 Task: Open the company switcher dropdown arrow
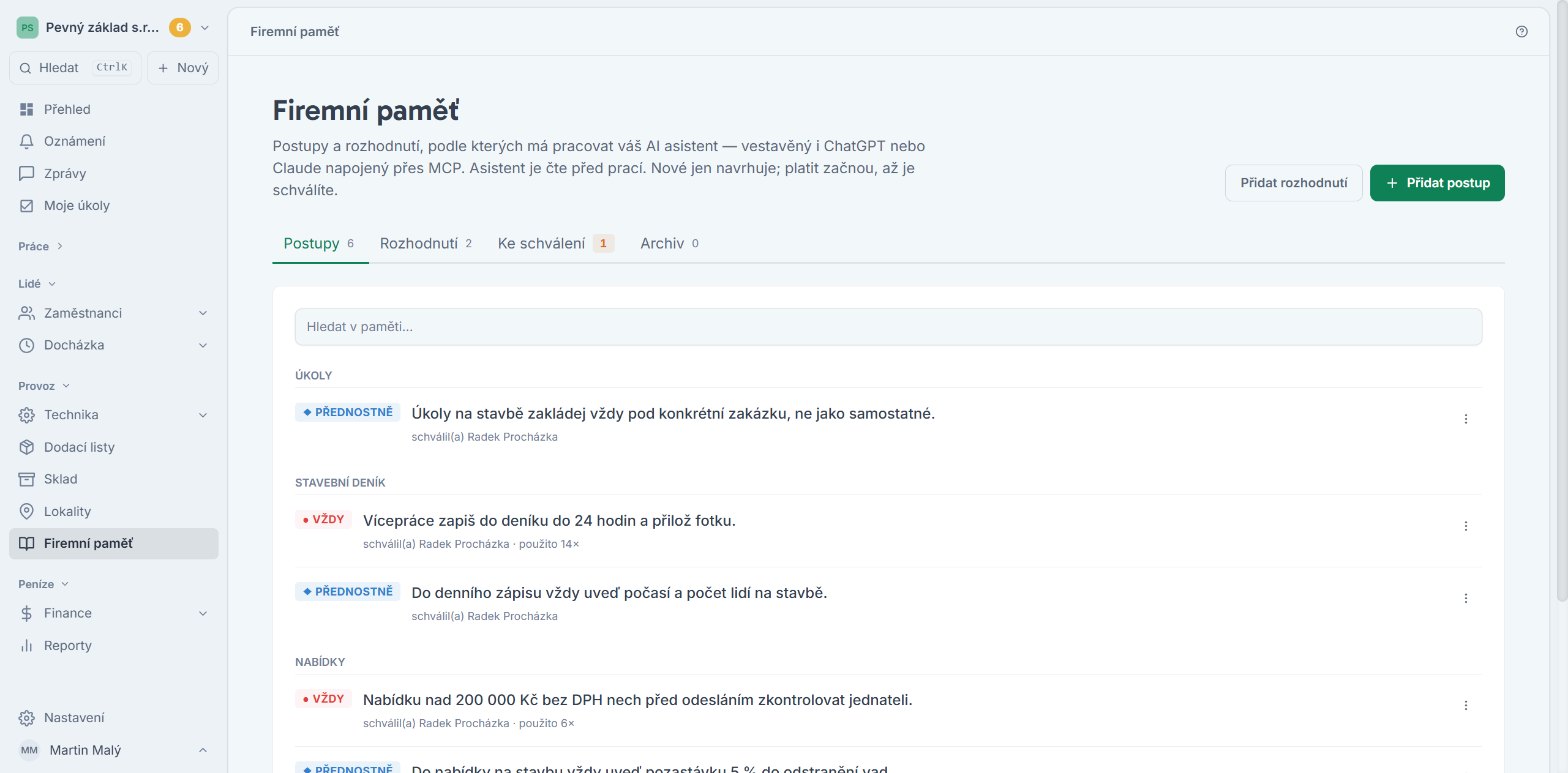(205, 28)
